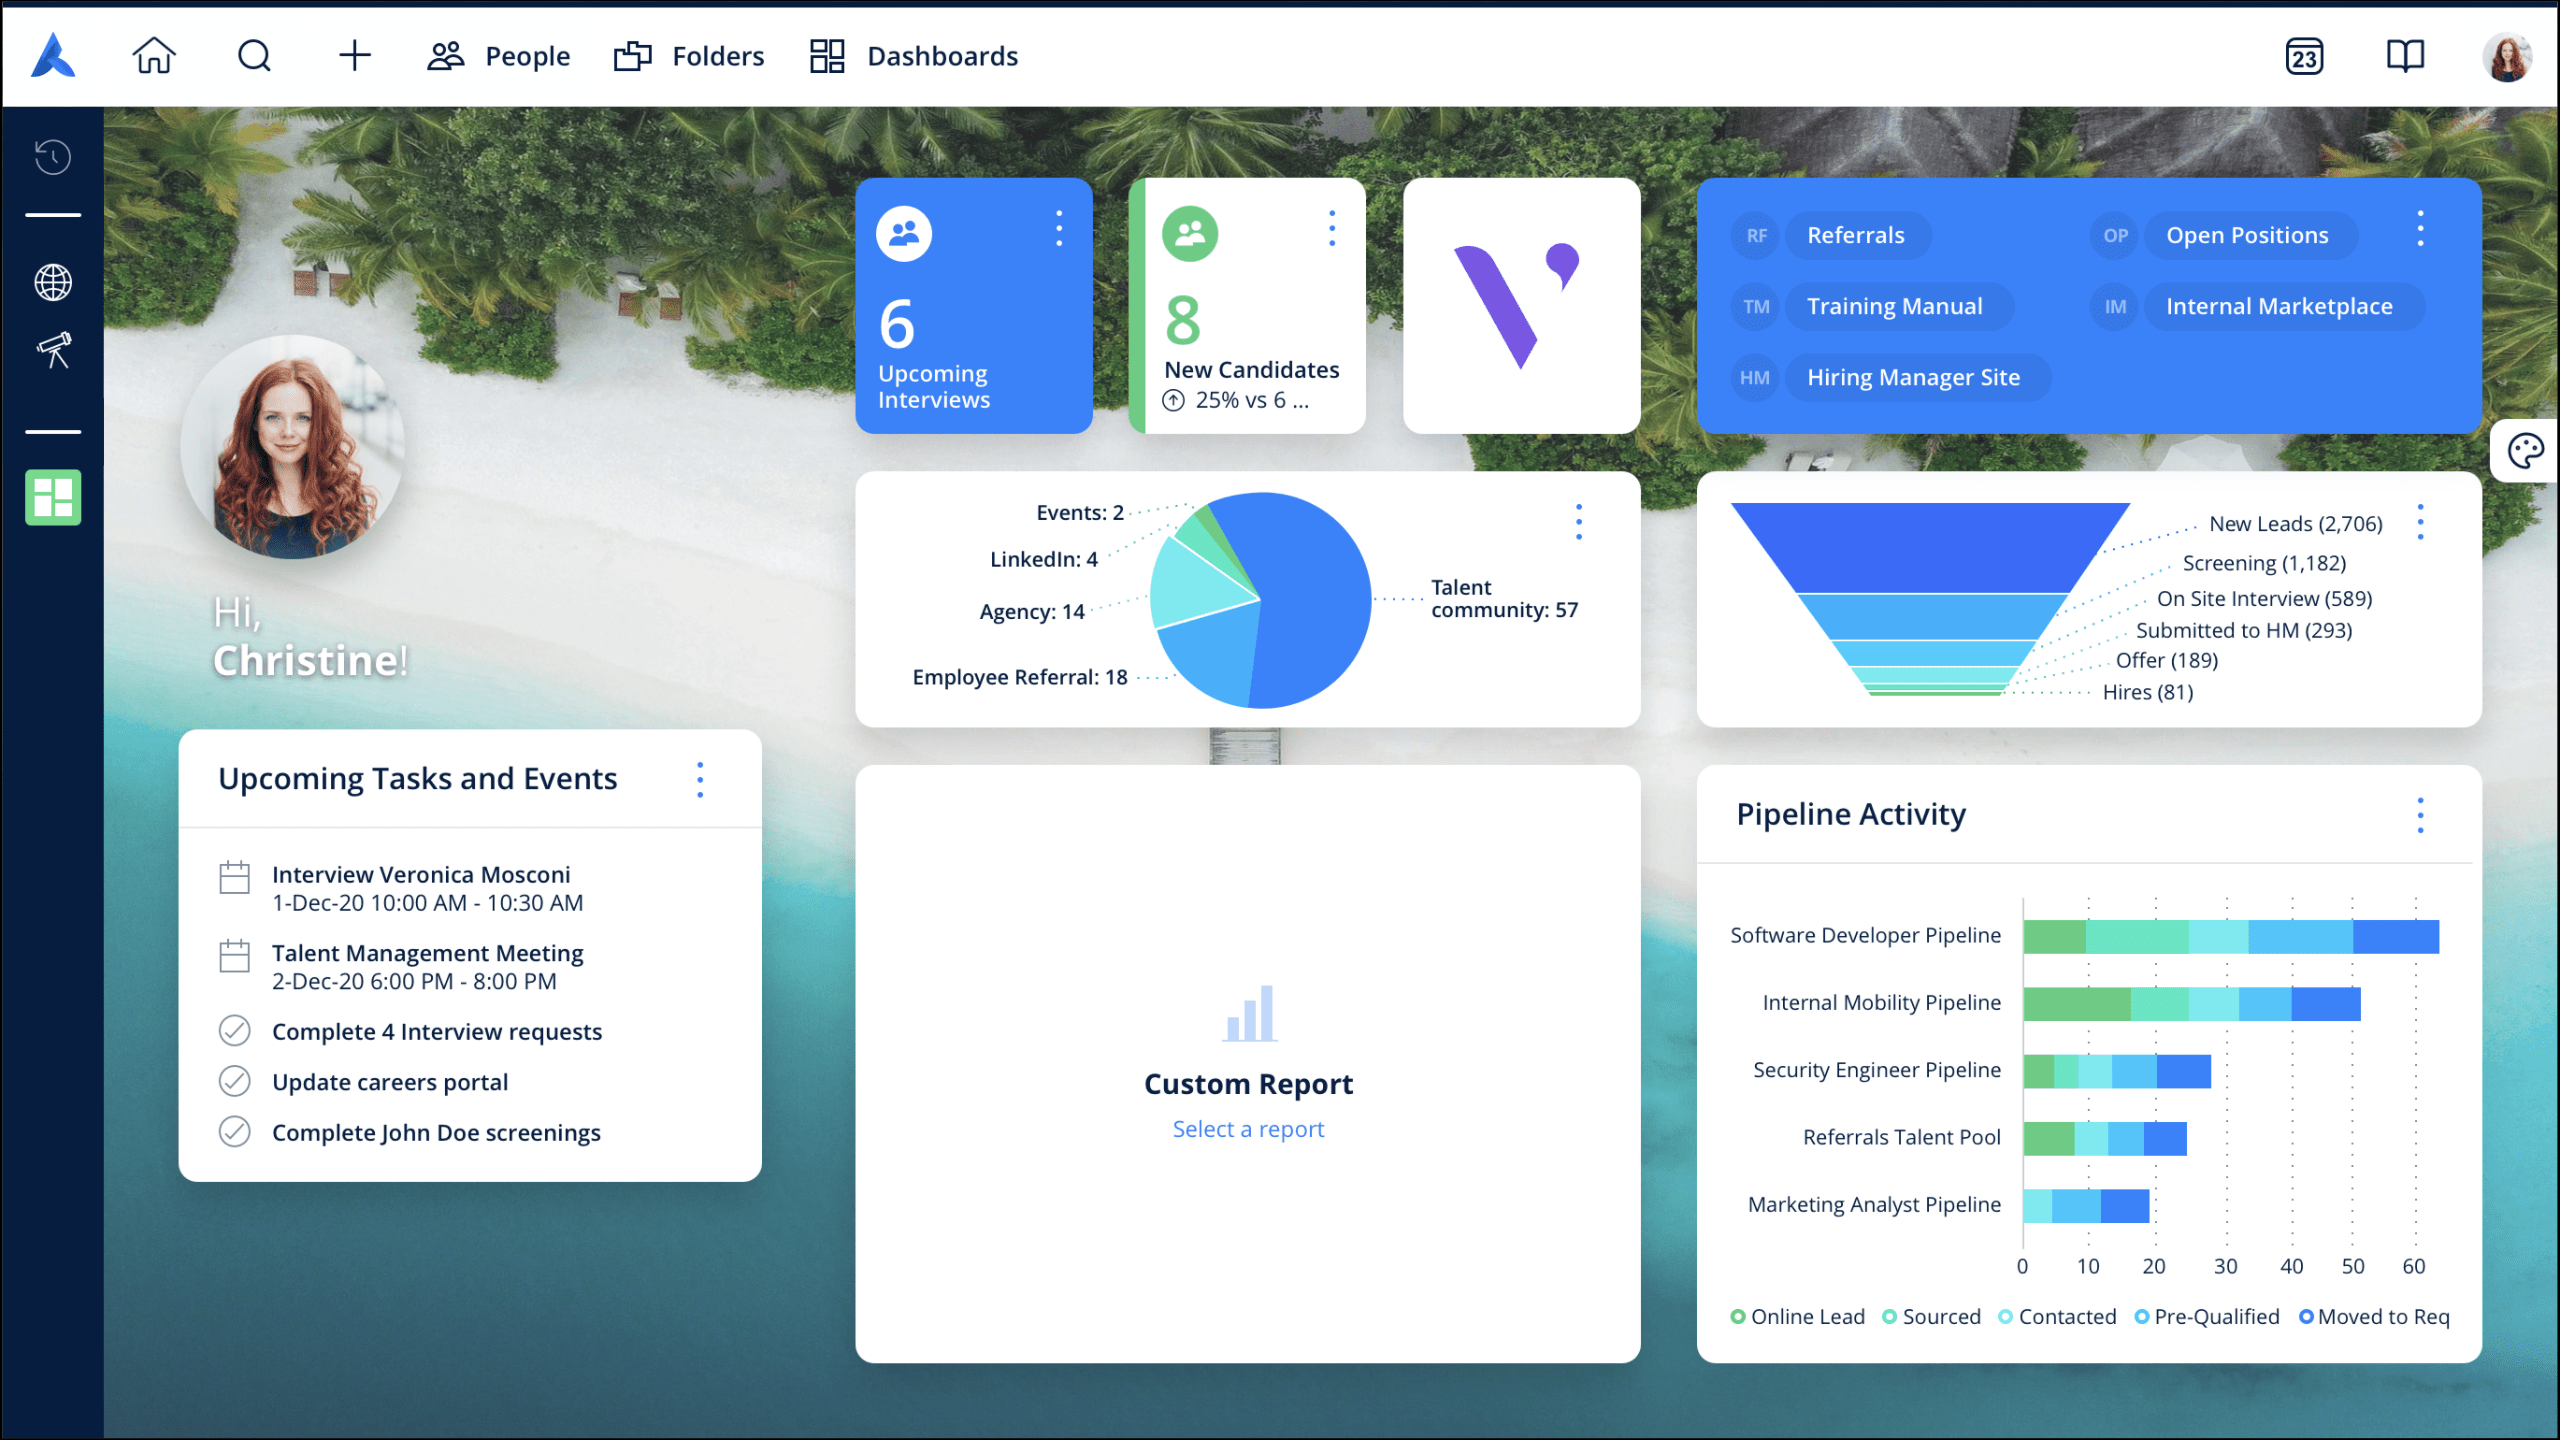The height and width of the screenshot is (1440, 2560).
Task: Click Software Developer Pipeline bar
Action: click(x=2231, y=937)
